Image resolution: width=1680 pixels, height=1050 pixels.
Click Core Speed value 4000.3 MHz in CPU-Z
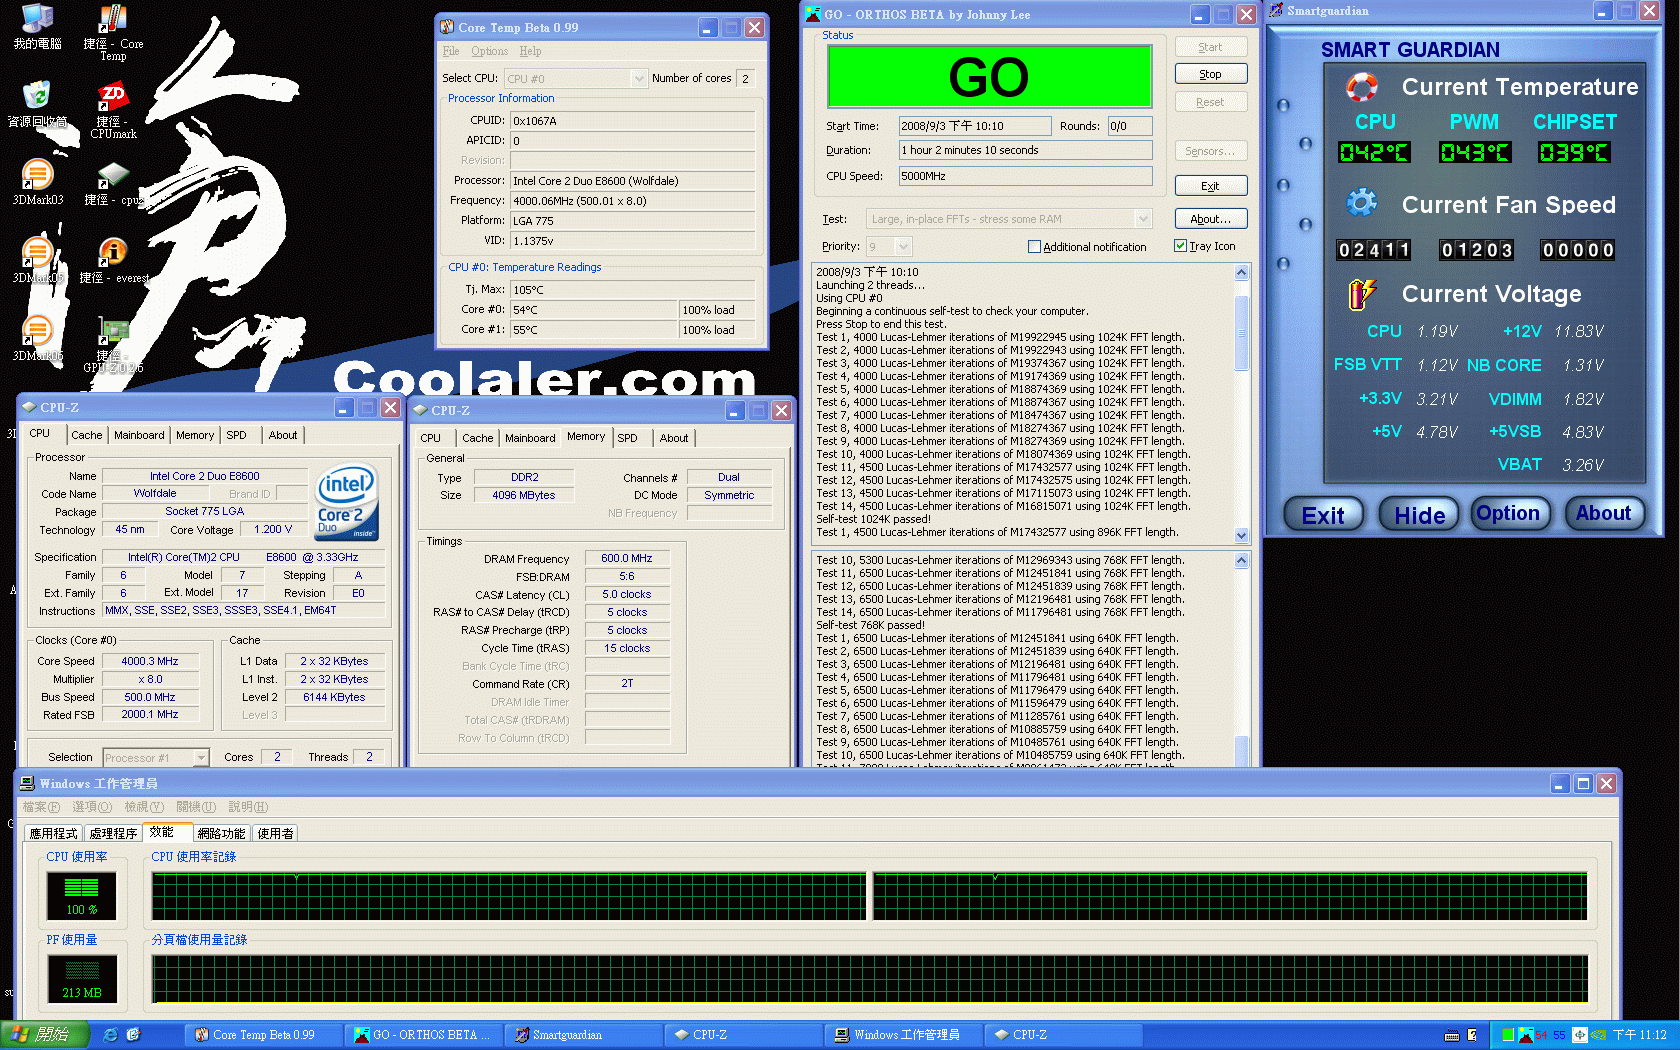(x=150, y=661)
